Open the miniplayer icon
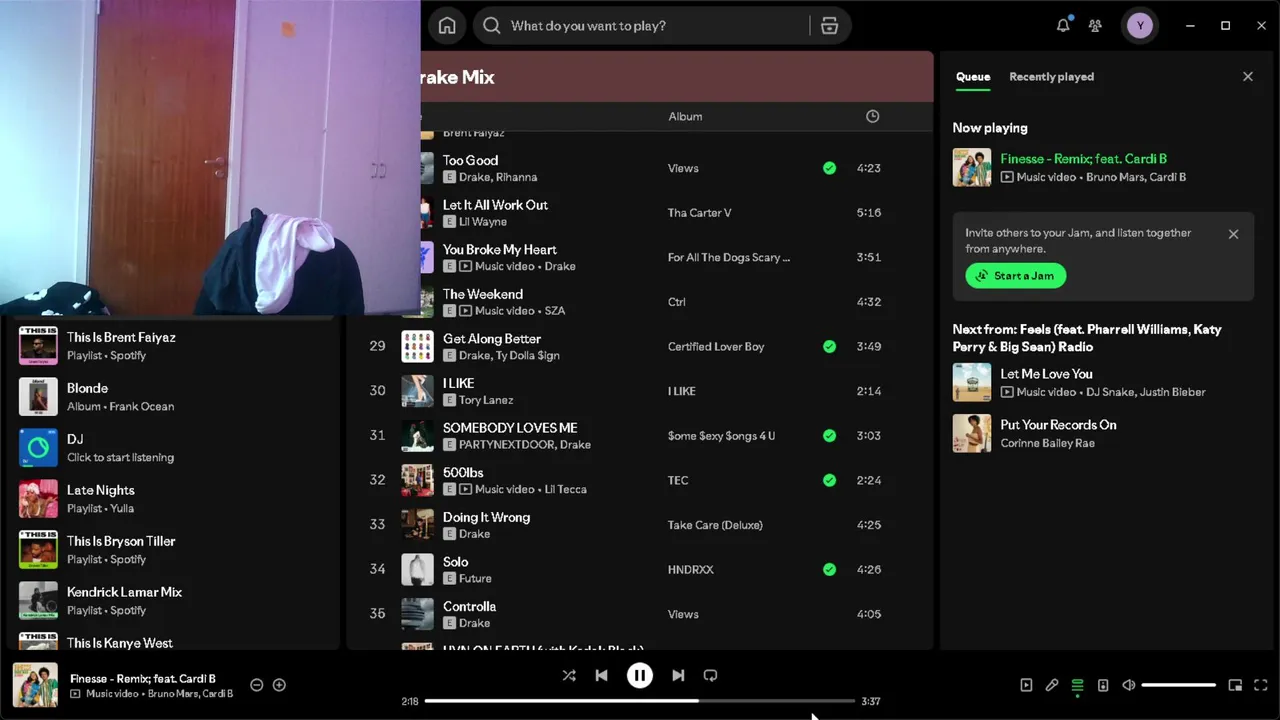Screen dimensions: 1280x720 (1235, 685)
